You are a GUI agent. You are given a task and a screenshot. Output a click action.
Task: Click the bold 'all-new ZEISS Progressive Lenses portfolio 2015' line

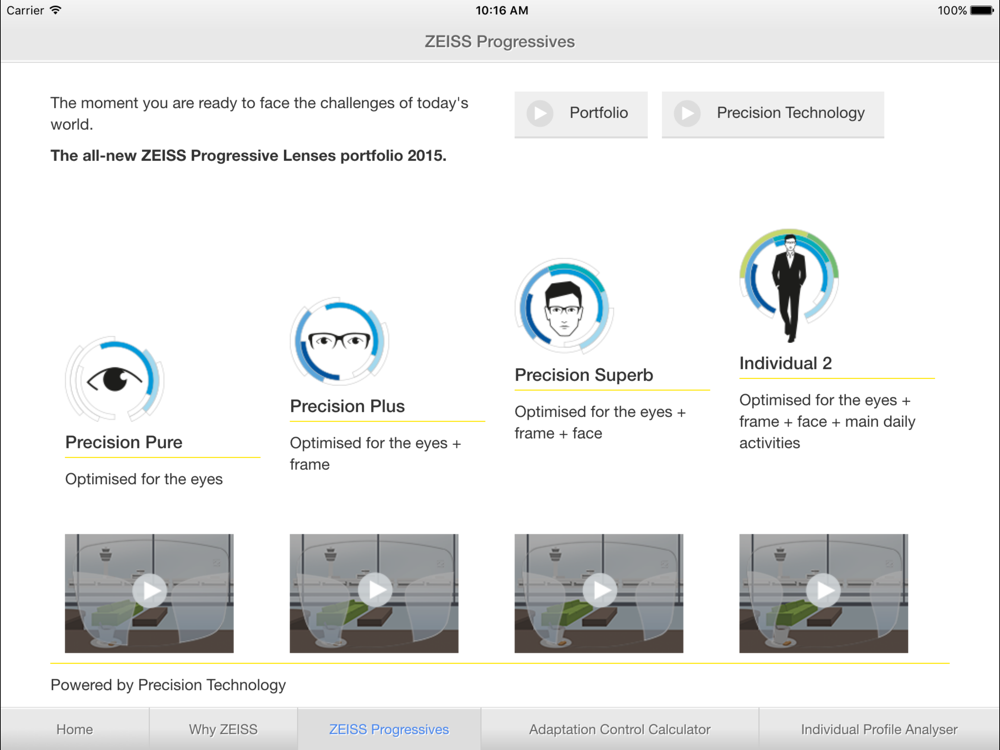click(248, 156)
